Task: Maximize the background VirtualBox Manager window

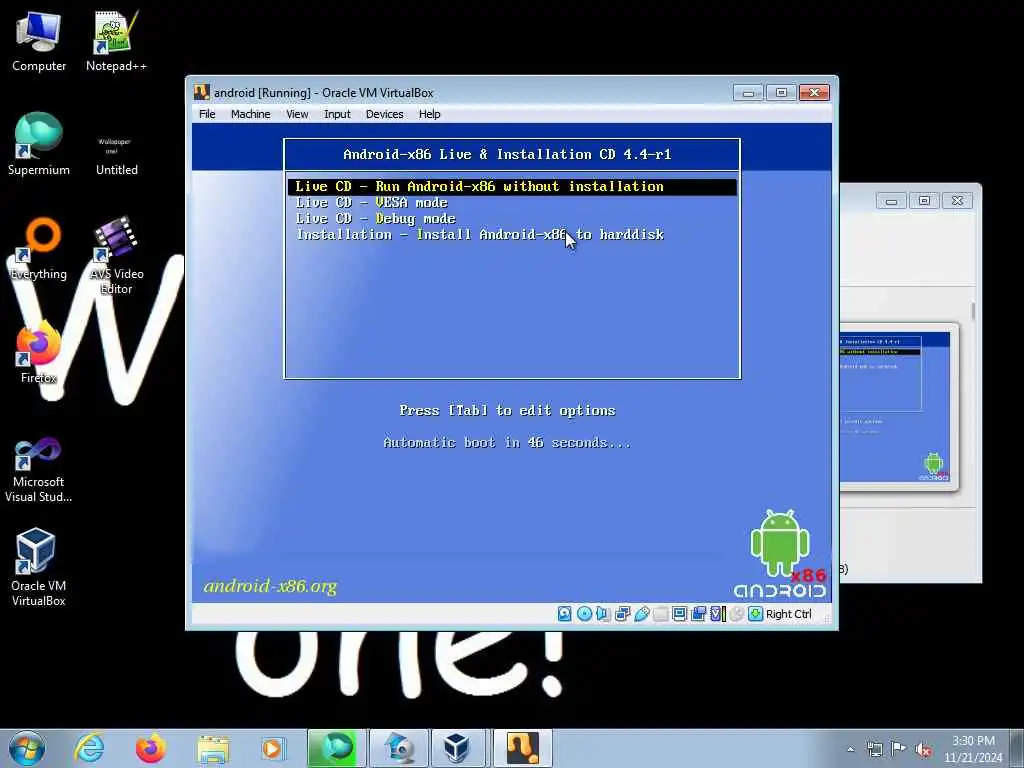Action: coord(924,201)
